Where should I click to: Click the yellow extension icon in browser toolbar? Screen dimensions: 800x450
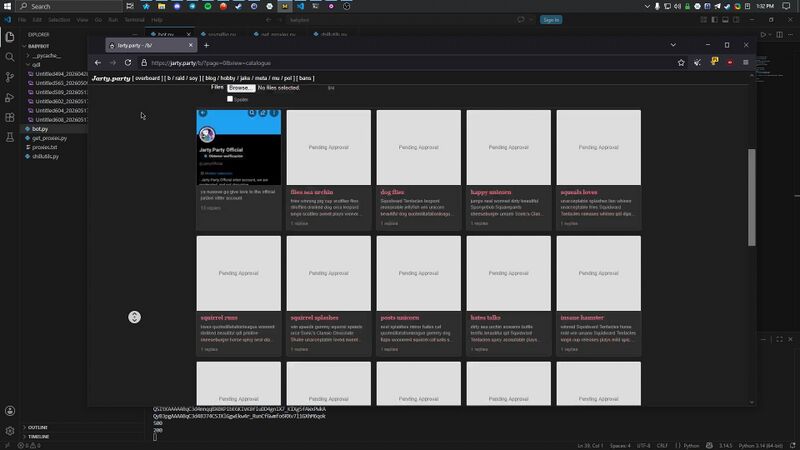(x=714, y=62)
